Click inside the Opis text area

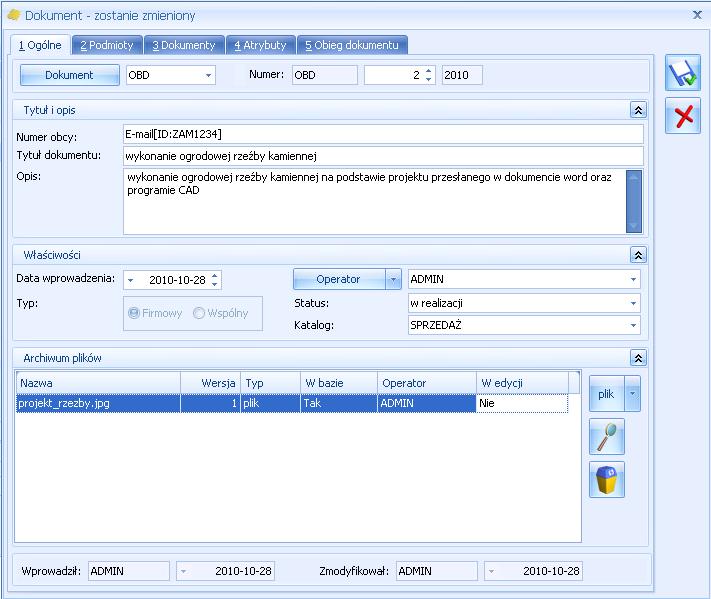(375, 201)
